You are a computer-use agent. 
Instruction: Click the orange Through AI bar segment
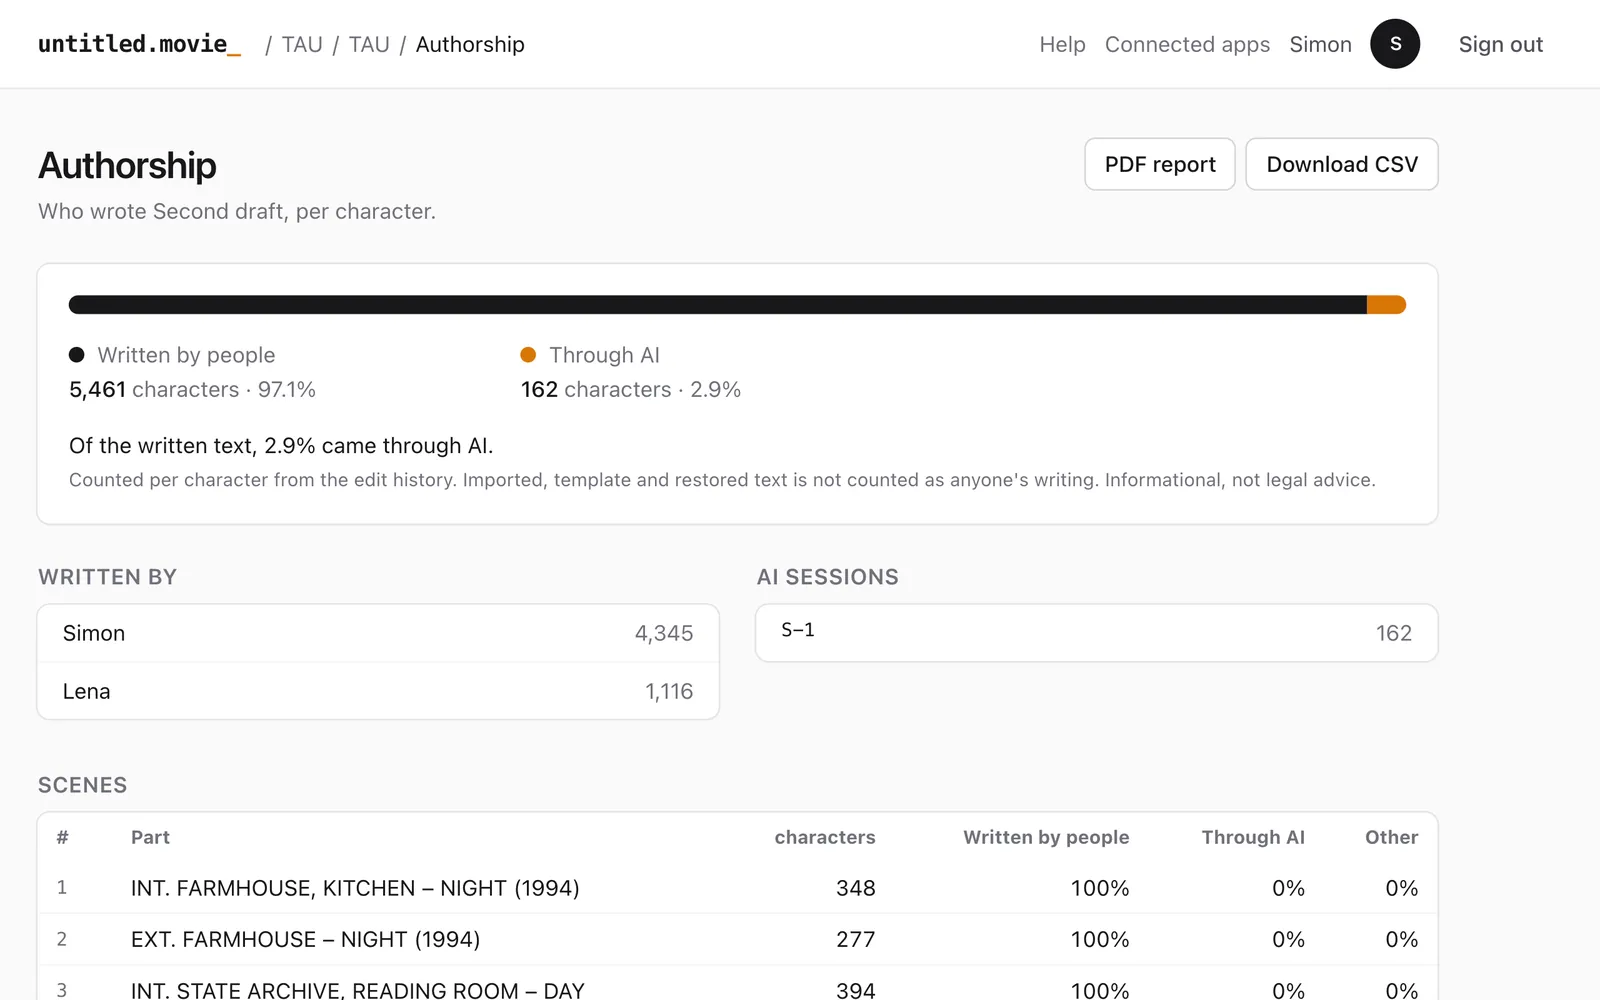pos(1386,305)
